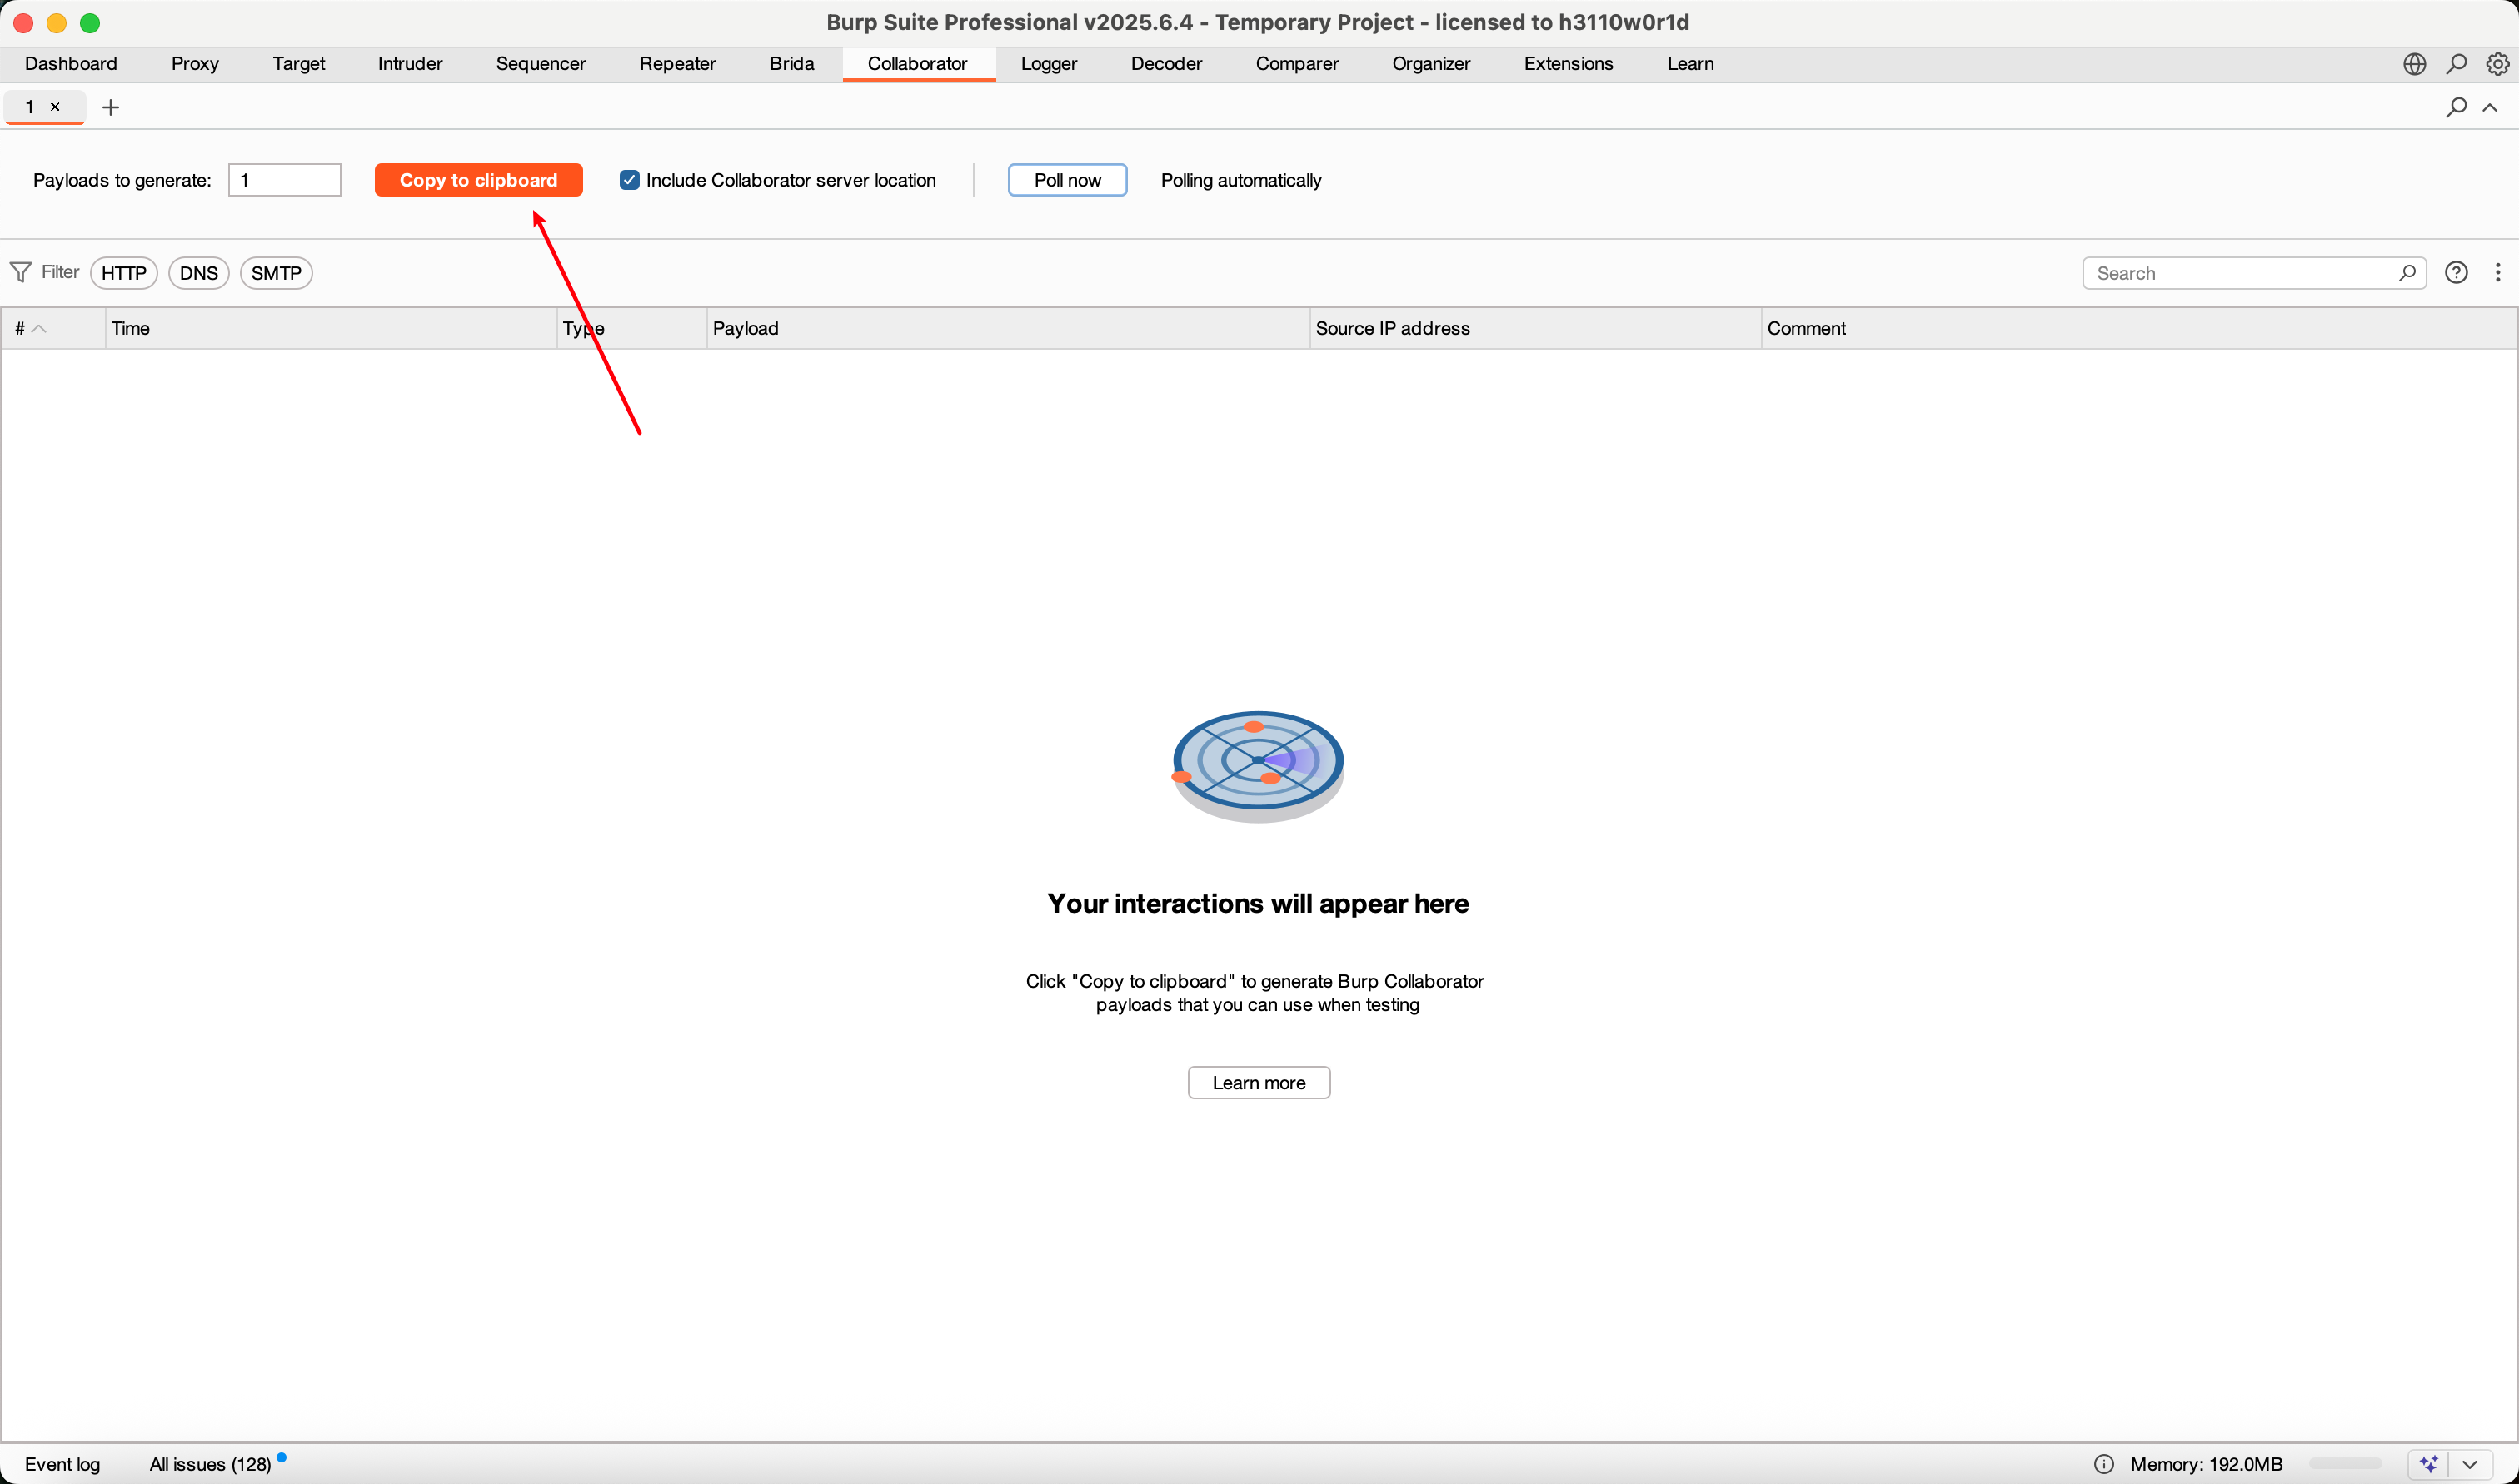Click the Learn more button
Image resolution: width=2519 pixels, height=1484 pixels.
pyautogui.click(x=1258, y=1083)
